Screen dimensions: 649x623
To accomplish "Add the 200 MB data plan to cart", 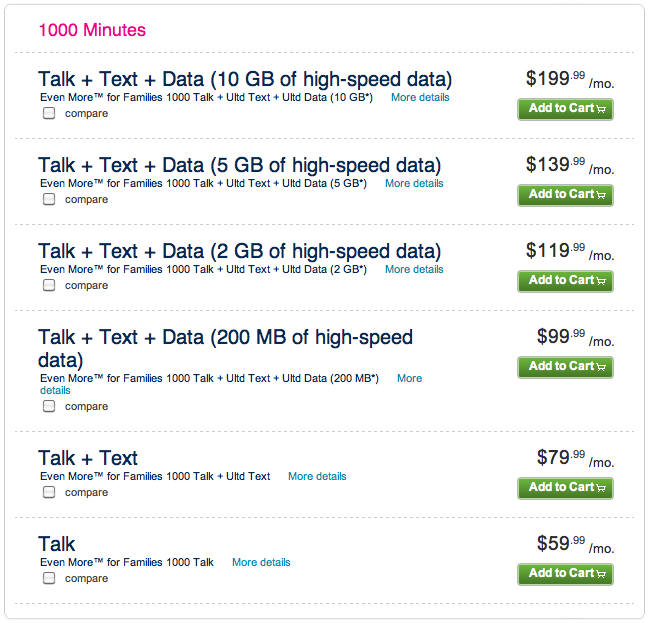I will coord(565,367).
